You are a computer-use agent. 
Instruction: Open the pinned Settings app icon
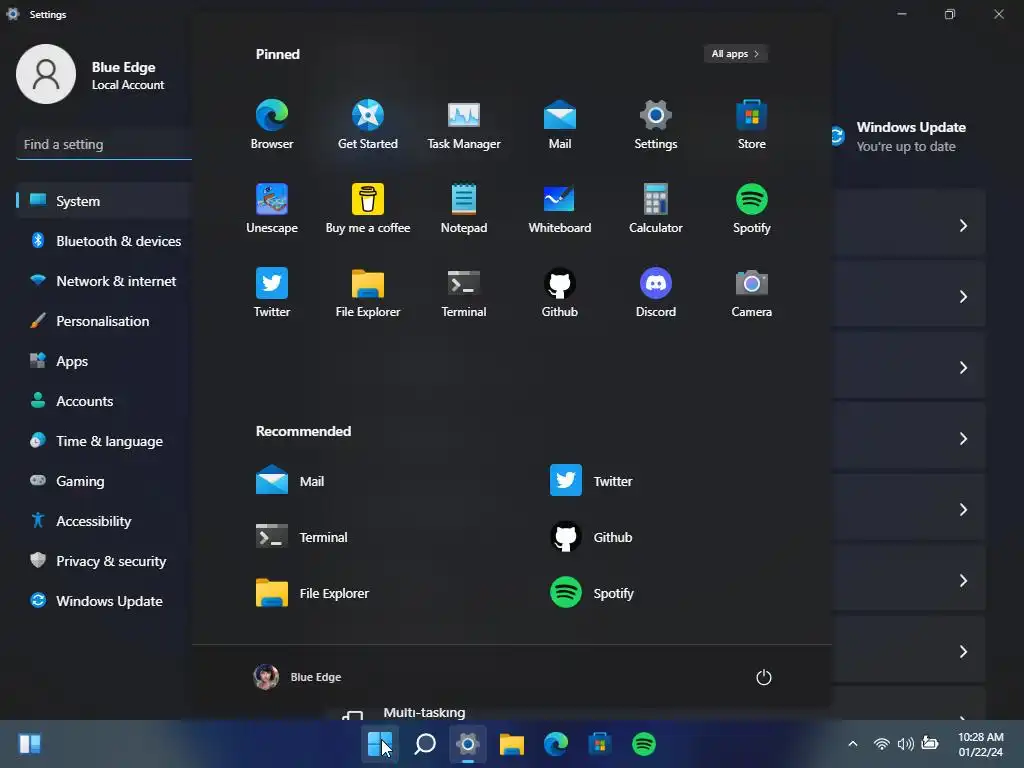pos(656,124)
